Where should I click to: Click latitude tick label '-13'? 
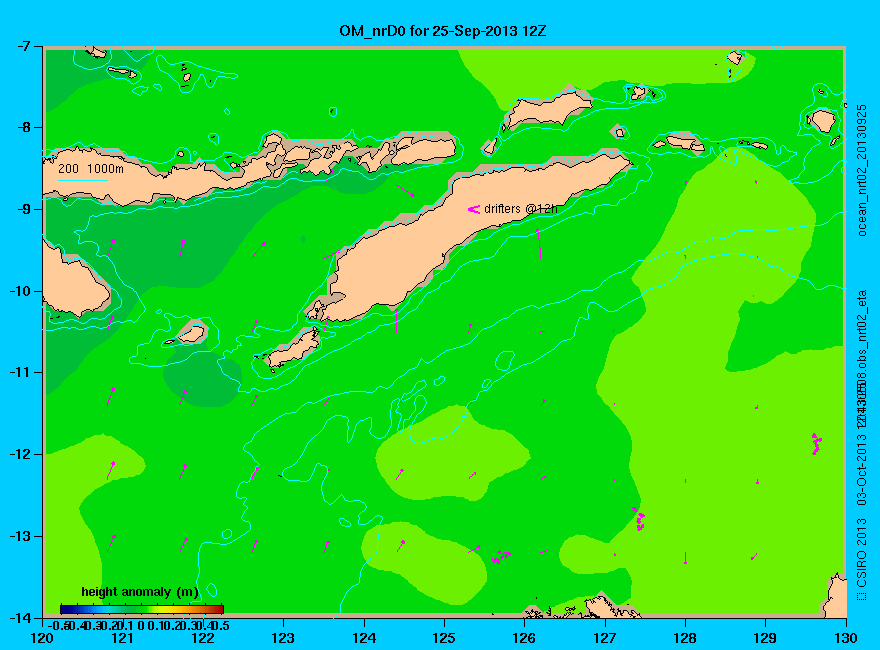click(21, 536)
